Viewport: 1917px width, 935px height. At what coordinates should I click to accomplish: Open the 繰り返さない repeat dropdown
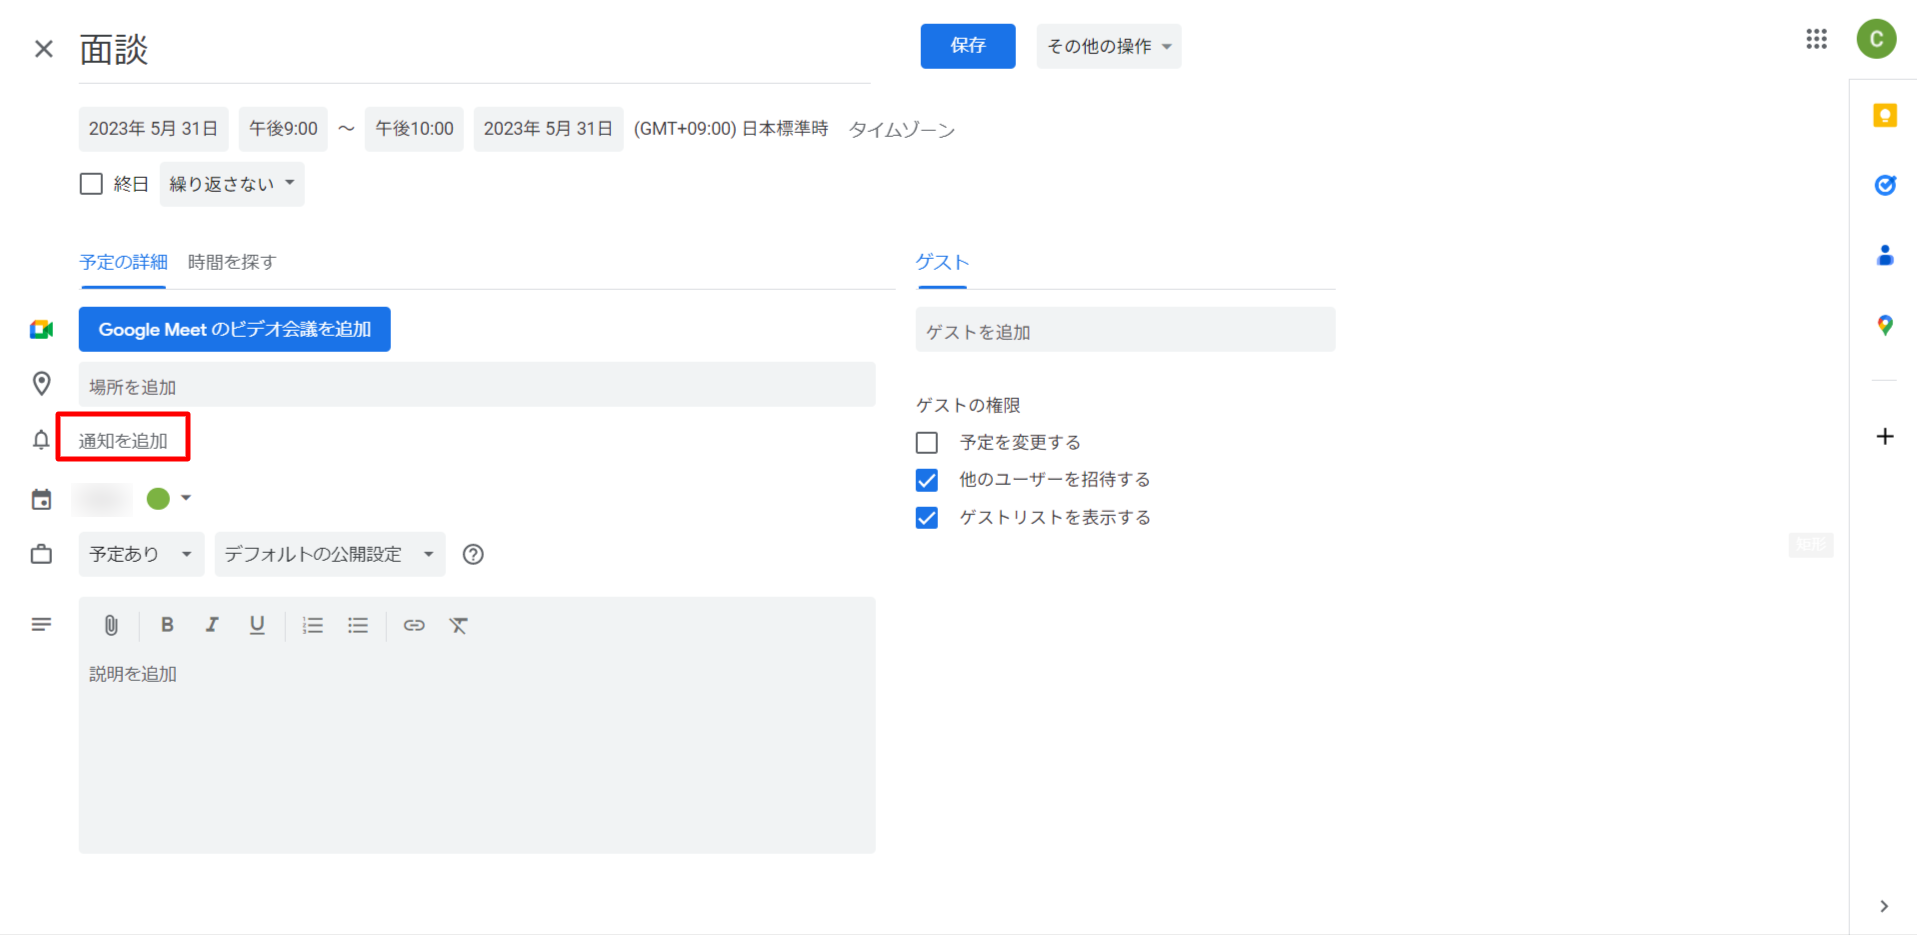232,184
